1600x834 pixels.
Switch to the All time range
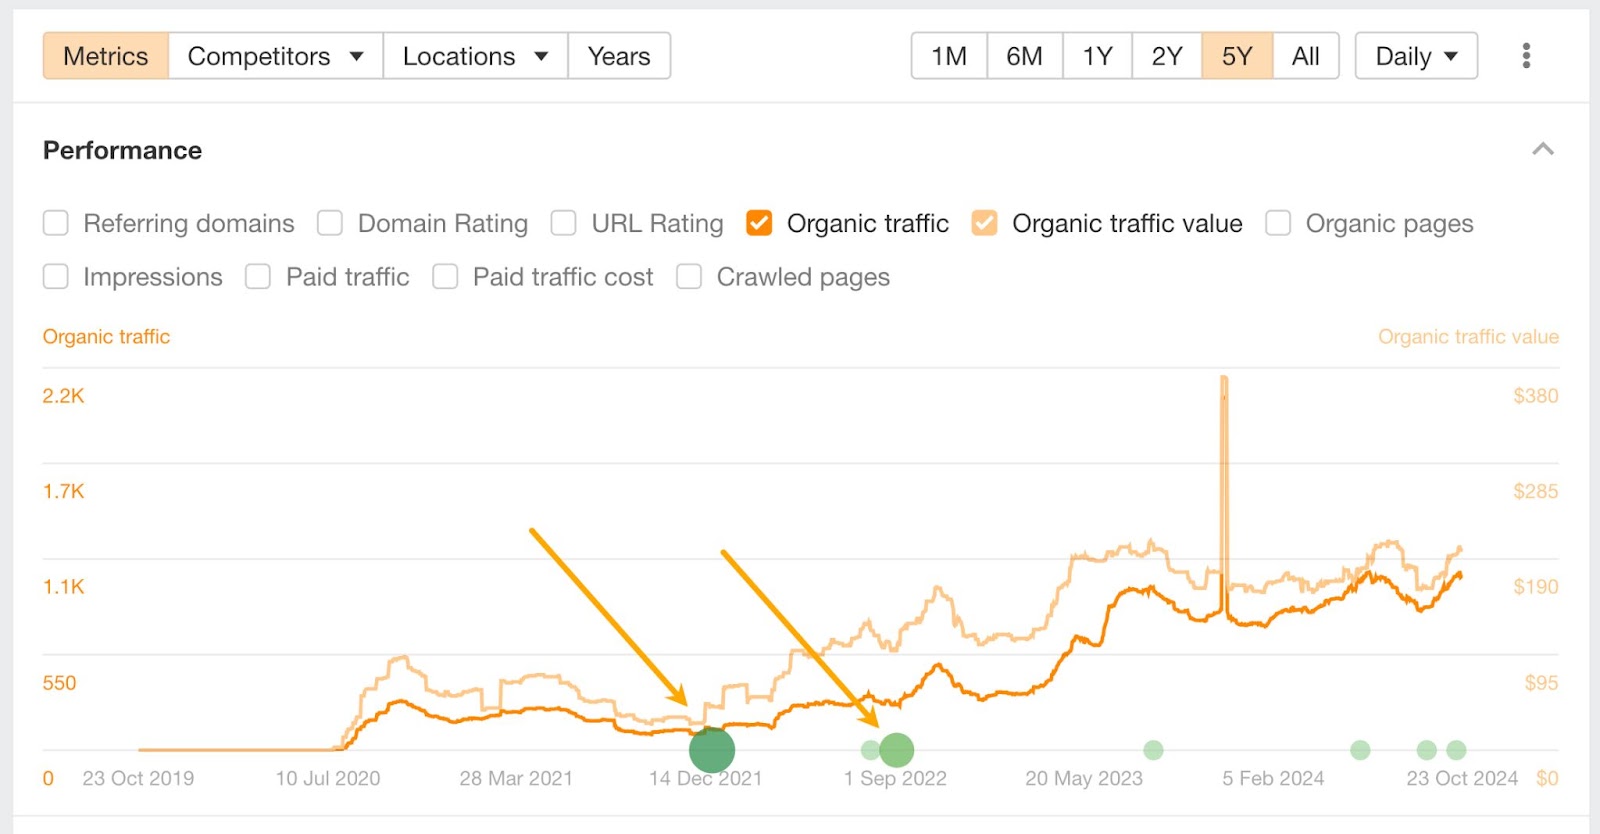coord(1305,56)
